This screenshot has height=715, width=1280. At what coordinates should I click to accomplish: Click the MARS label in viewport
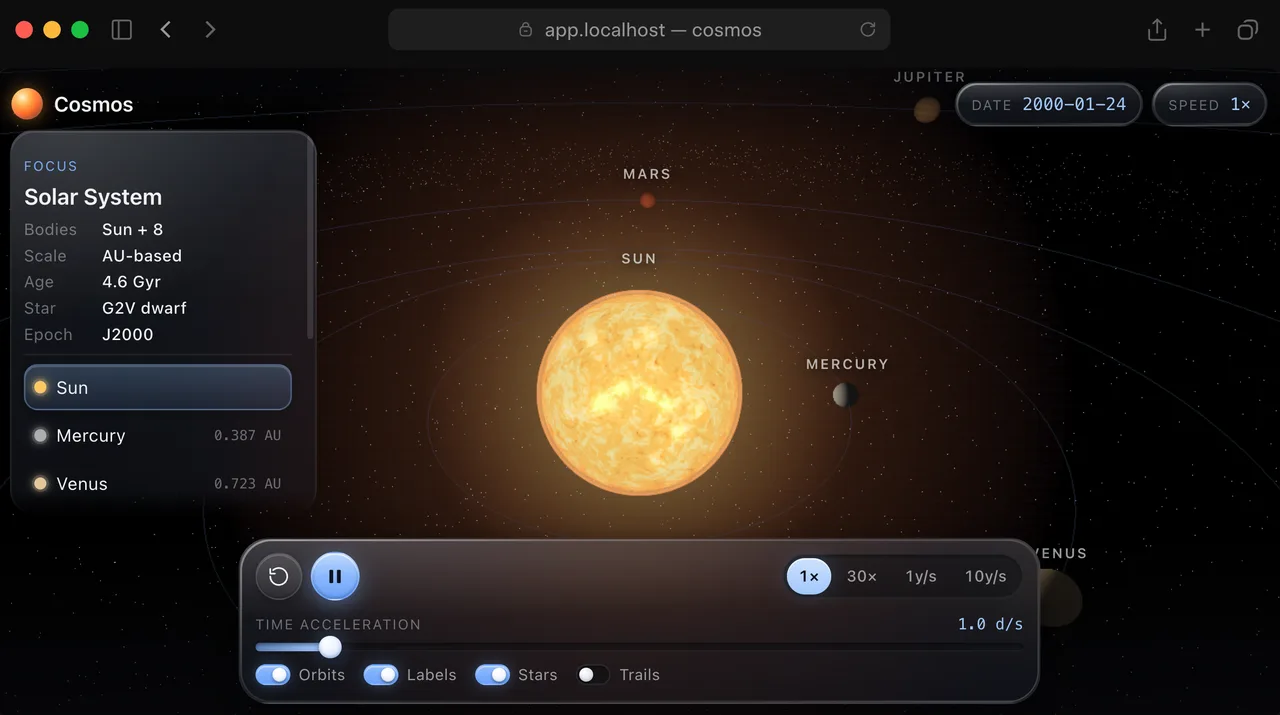click(x=647, y=174)
